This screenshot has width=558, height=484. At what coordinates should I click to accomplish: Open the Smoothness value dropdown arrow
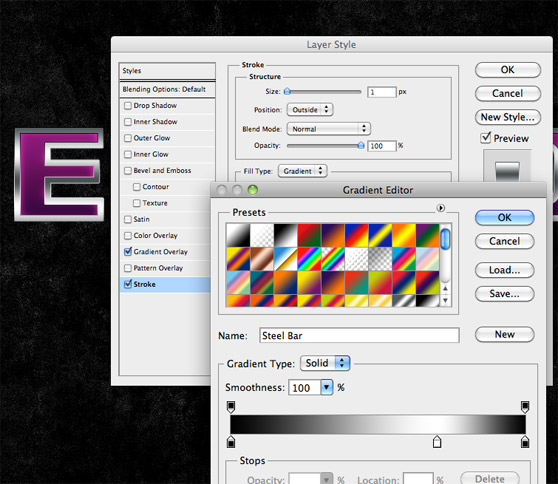(327, 387)
